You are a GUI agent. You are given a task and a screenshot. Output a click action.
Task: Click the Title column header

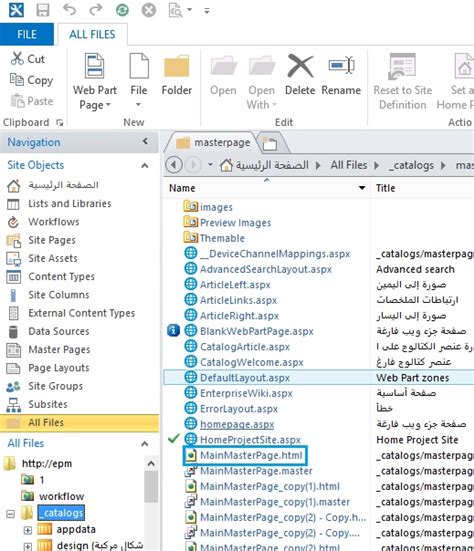(x=385, y=188)
